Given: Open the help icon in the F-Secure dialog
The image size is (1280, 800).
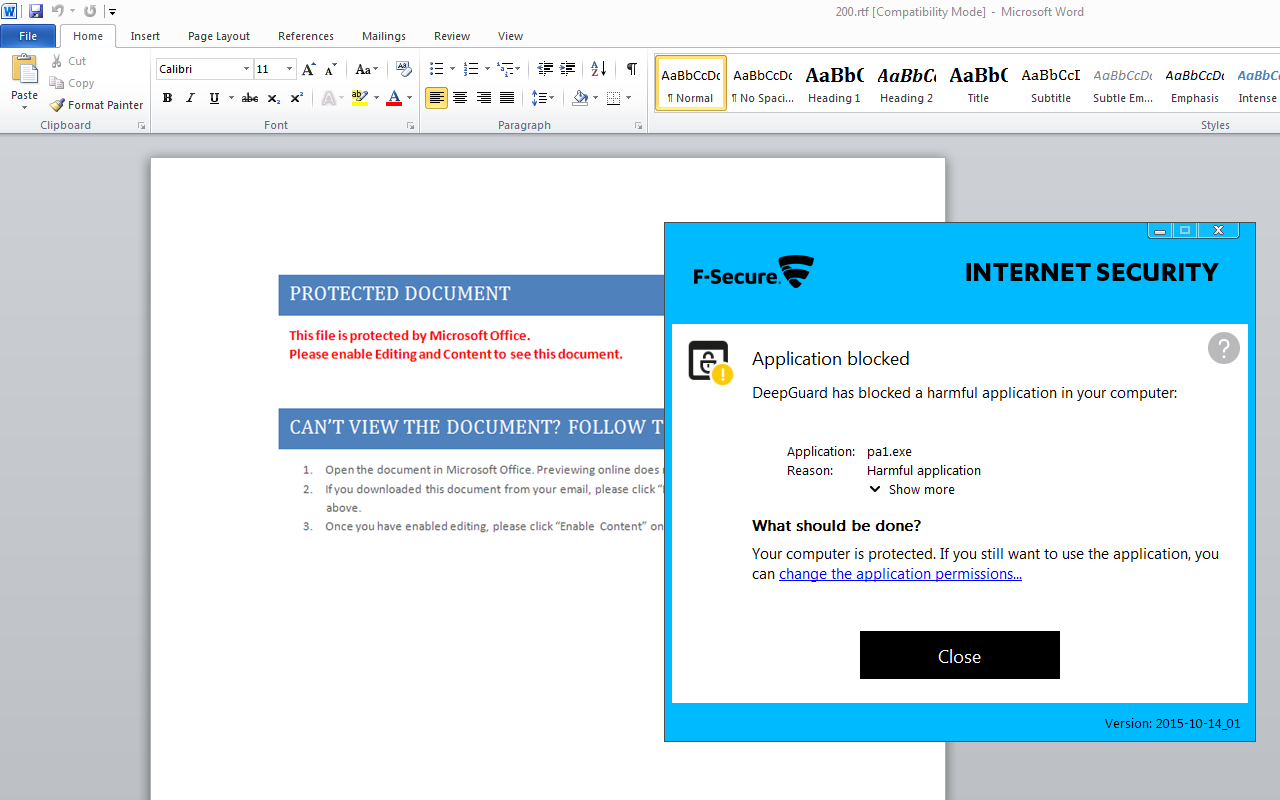Looking at the screenshot, I should pyautogui.click(x=1223, y=348).
